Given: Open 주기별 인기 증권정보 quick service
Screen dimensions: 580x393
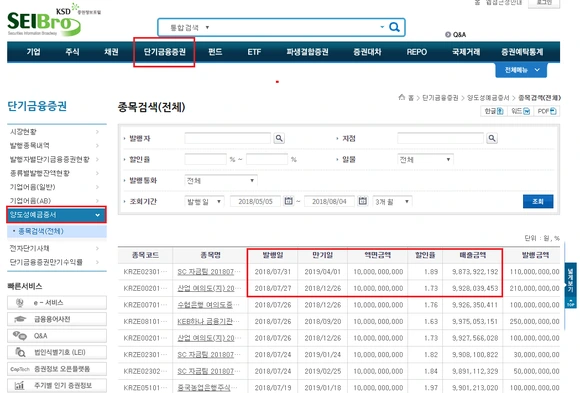Looking at the screenshot, I should 57,386.
